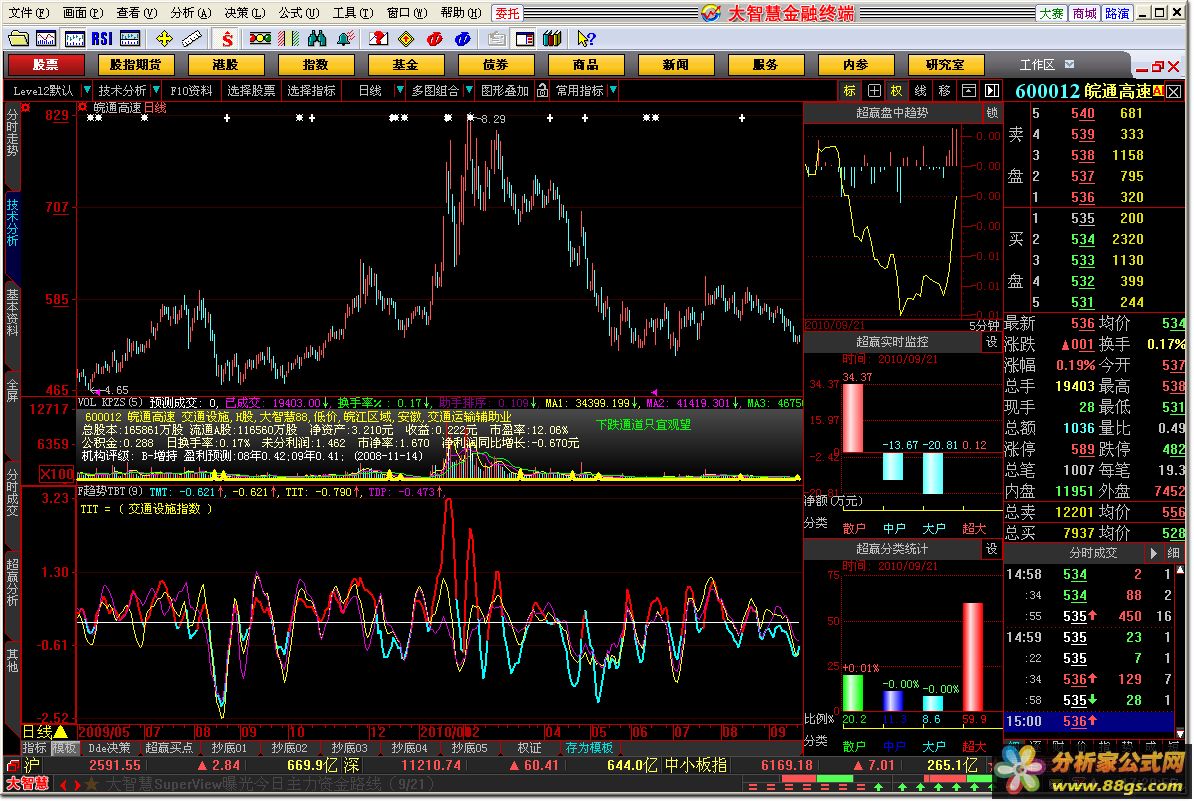Switch to the 研究室 tab
The width and height of the screenshot is (1194, 801).
coord(945,65)
